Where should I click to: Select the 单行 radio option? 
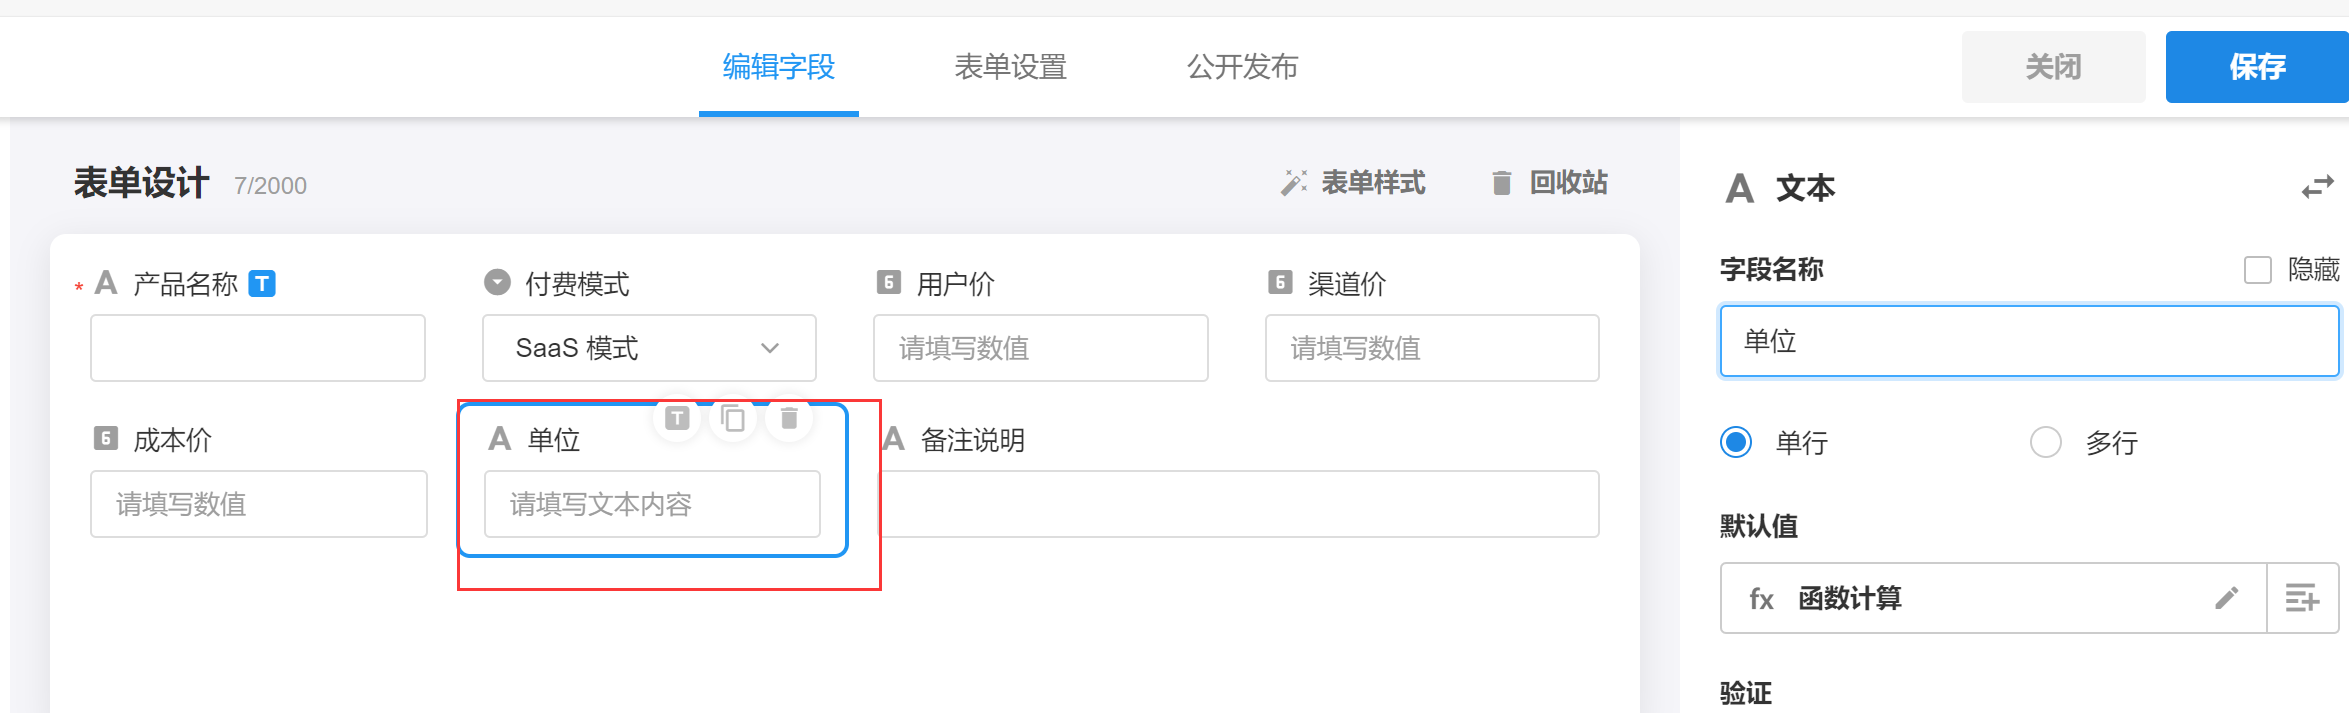click(x=1736, y=442)
